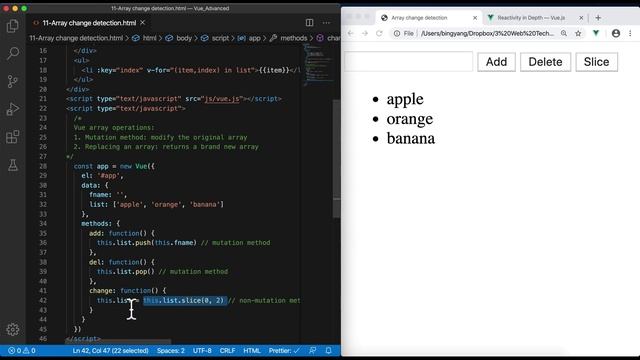The image size is (640, 360).
Task: Click the editor vertical scrollbar
Action: pyautogui.click(x=336, y=159)
